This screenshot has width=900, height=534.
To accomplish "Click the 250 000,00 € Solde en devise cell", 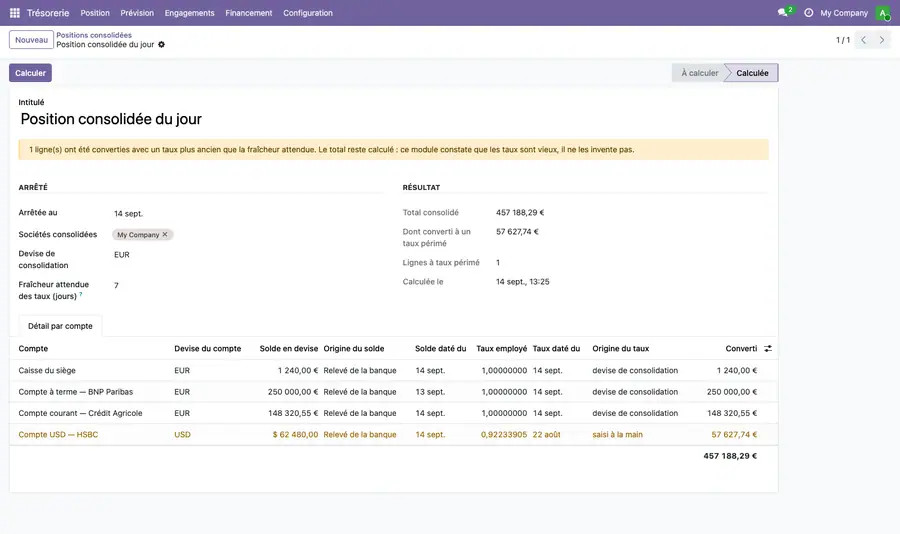I will (293, 392).
